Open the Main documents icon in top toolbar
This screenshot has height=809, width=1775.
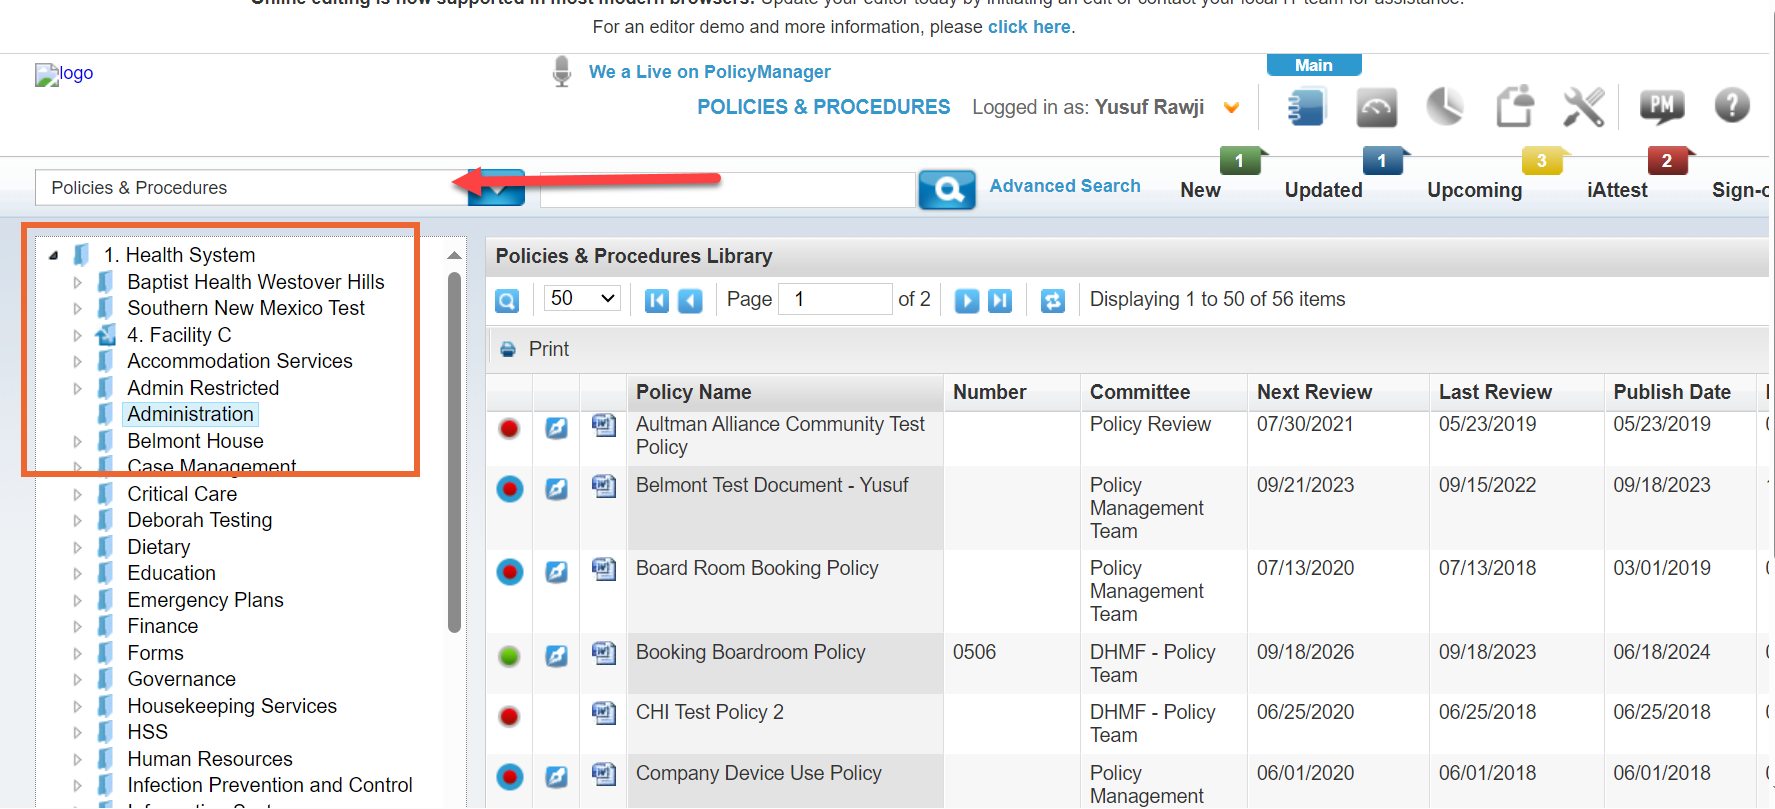coord(1306,107)
